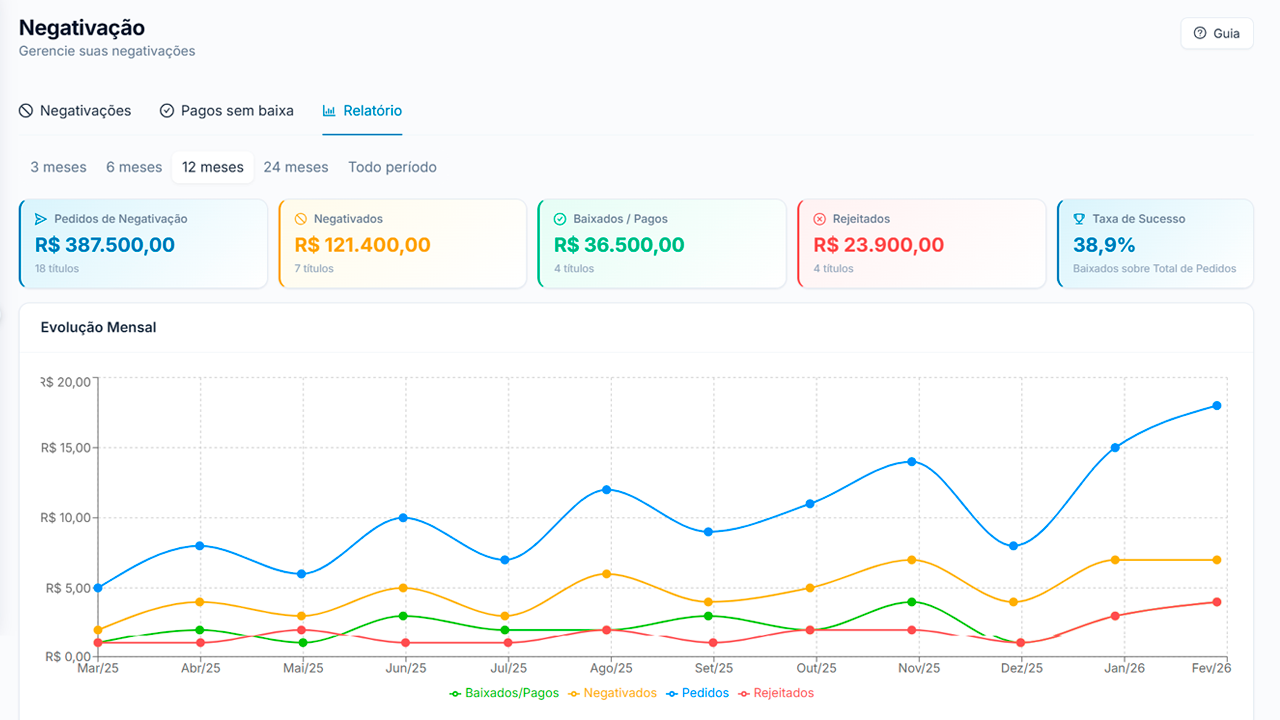Click the 38,9% success rate value
Image resolution: width=1280 pixels, height=720 pixels.
1104,245
